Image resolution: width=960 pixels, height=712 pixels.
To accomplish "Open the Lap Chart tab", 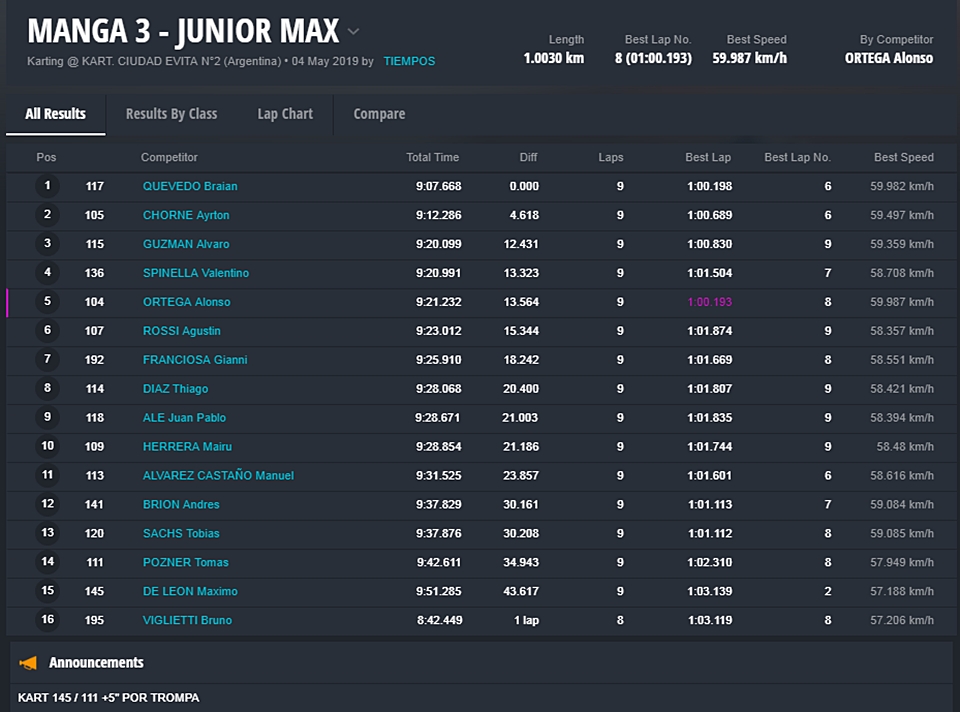I will click(x=285, y=114).
